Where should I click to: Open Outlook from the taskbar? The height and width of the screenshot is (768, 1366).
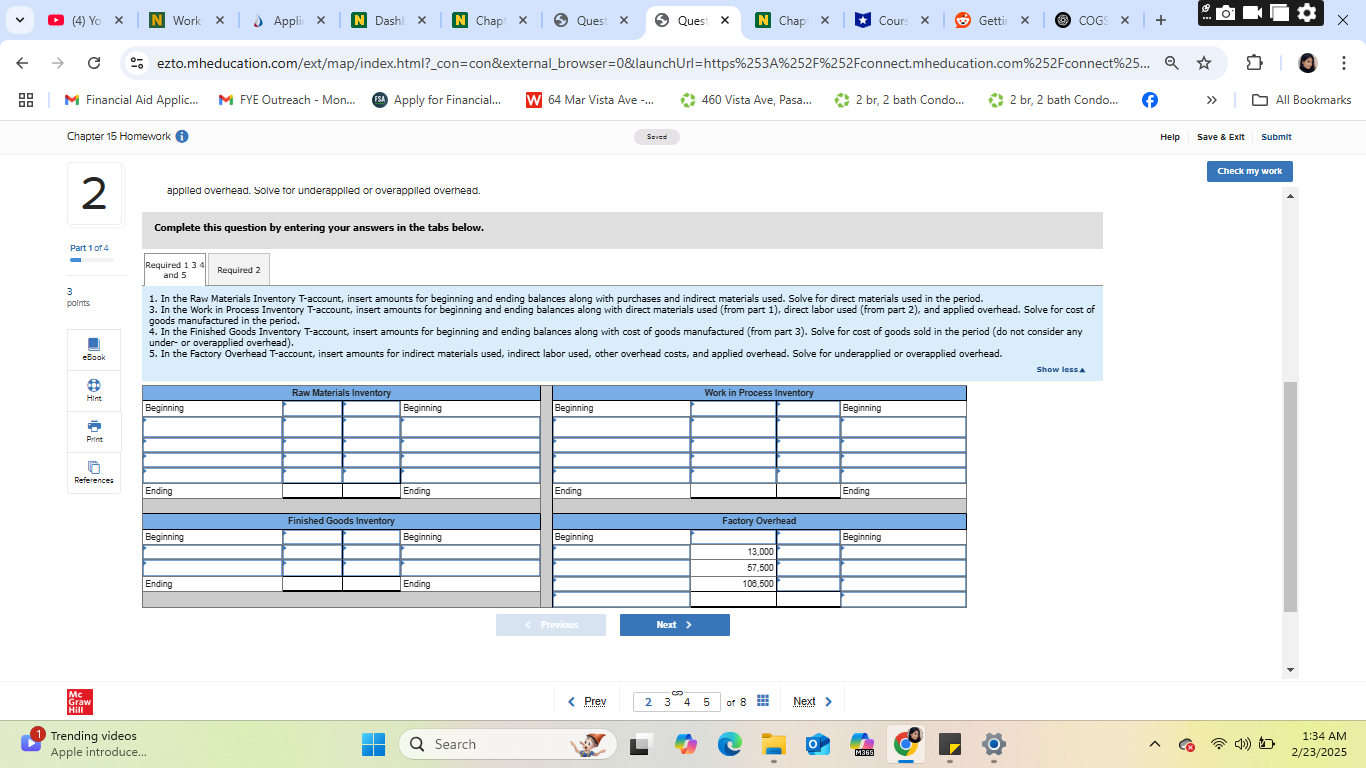(x=817, y=744)
